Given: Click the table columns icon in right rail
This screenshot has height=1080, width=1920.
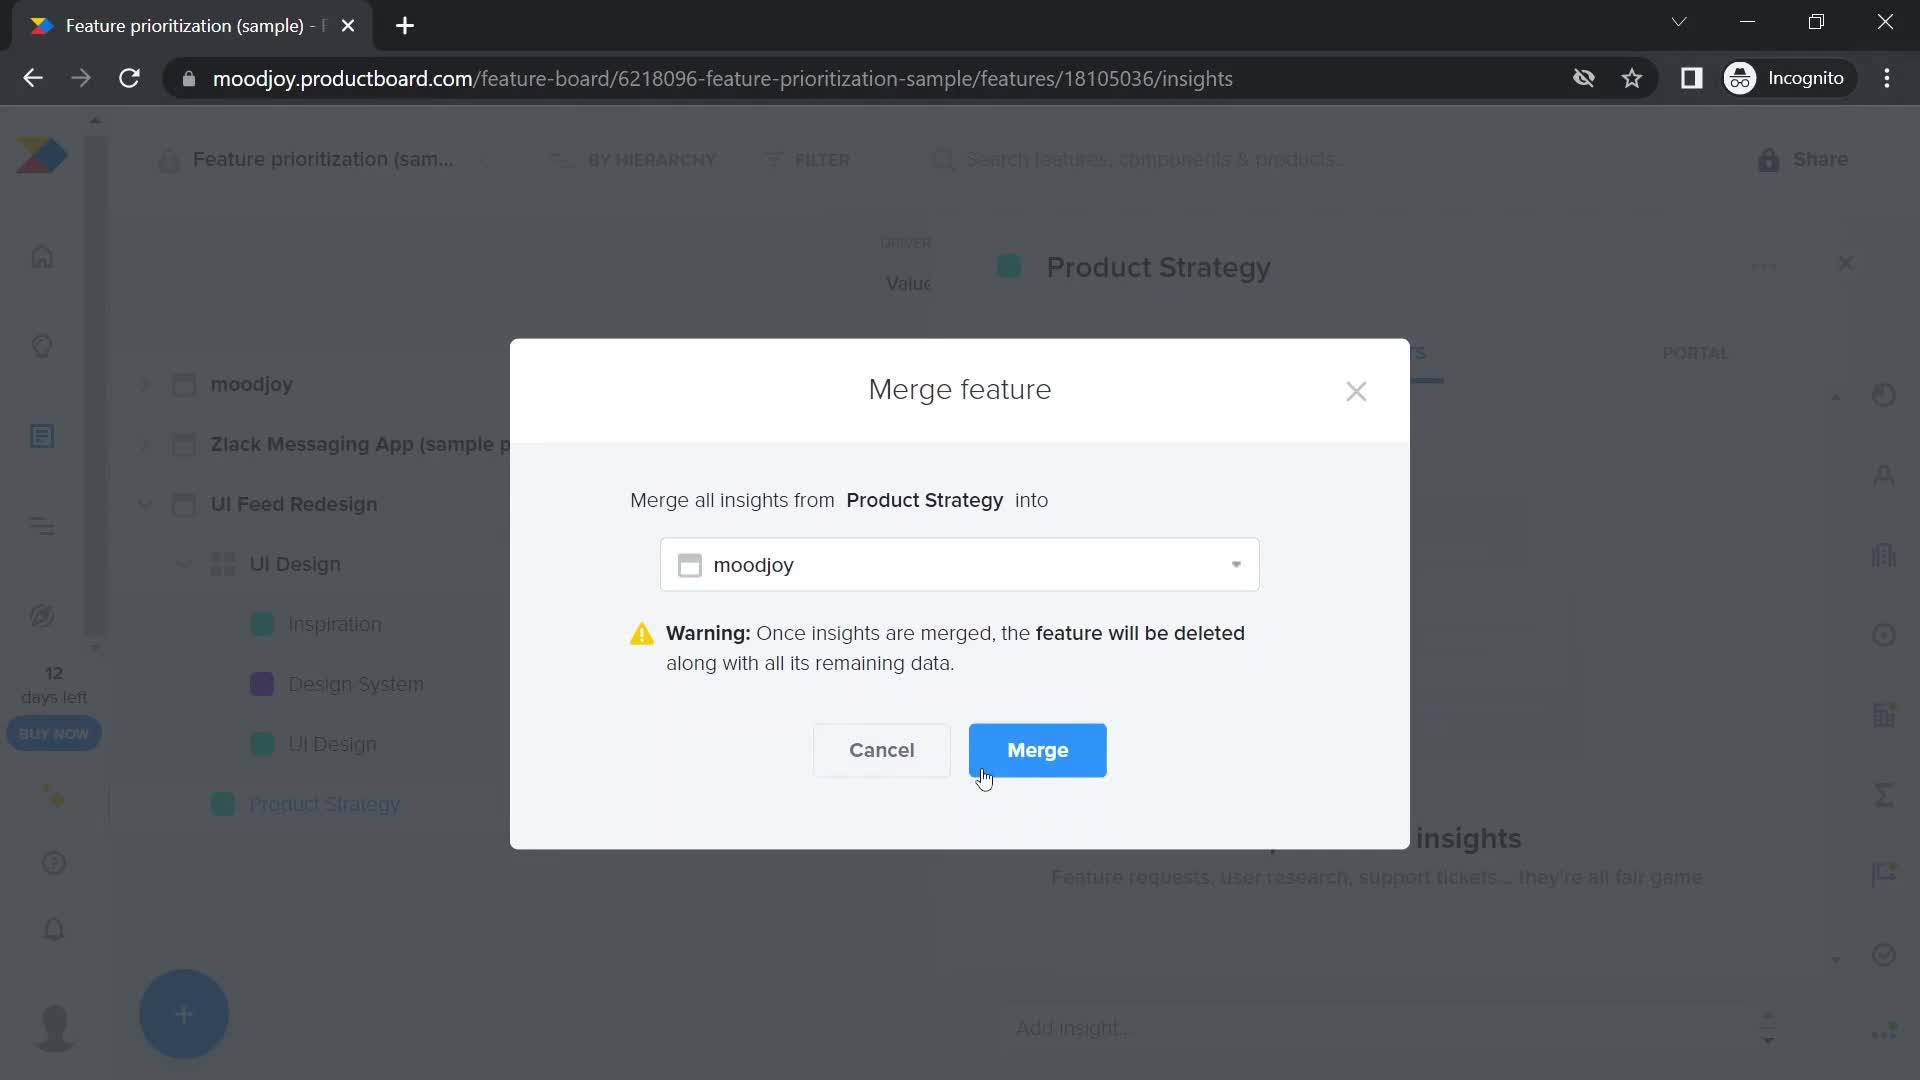Looking at the screenshot, I should click(1884, 715).
